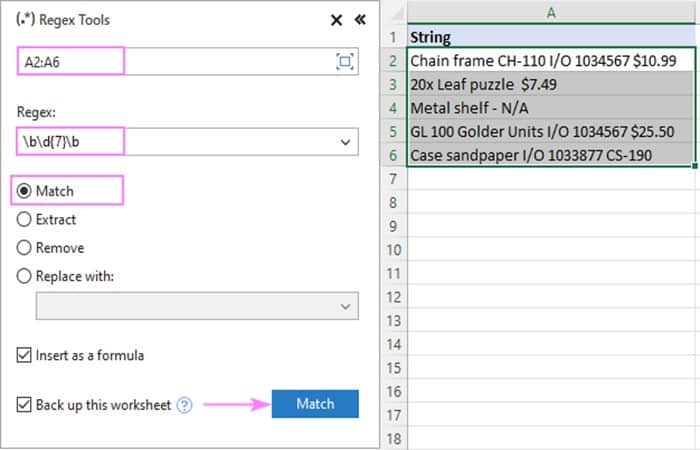Select cell with 20x Leaf puzzle $7.49
The height and width of the screenshot is (450, 700).
pyautogui.click(x=551, y=84)
